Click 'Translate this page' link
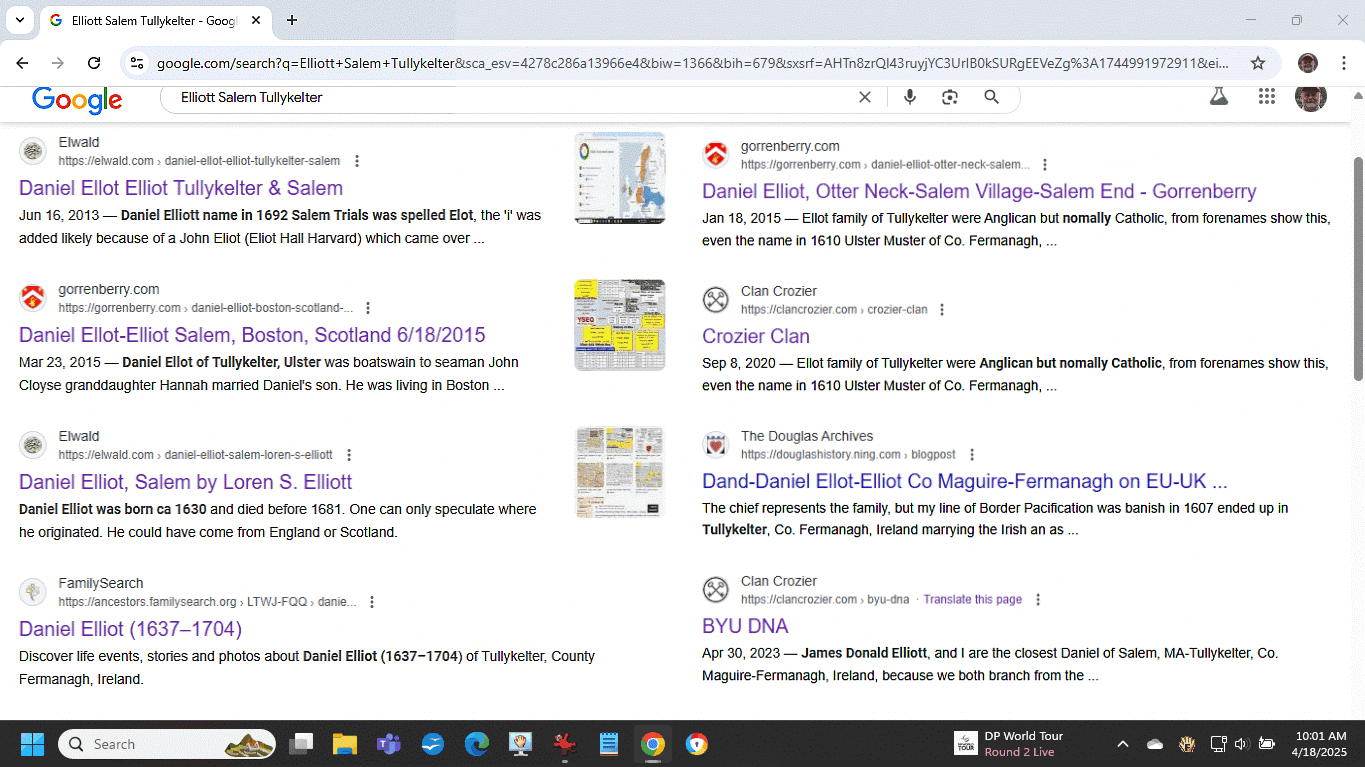 point(972,600)
